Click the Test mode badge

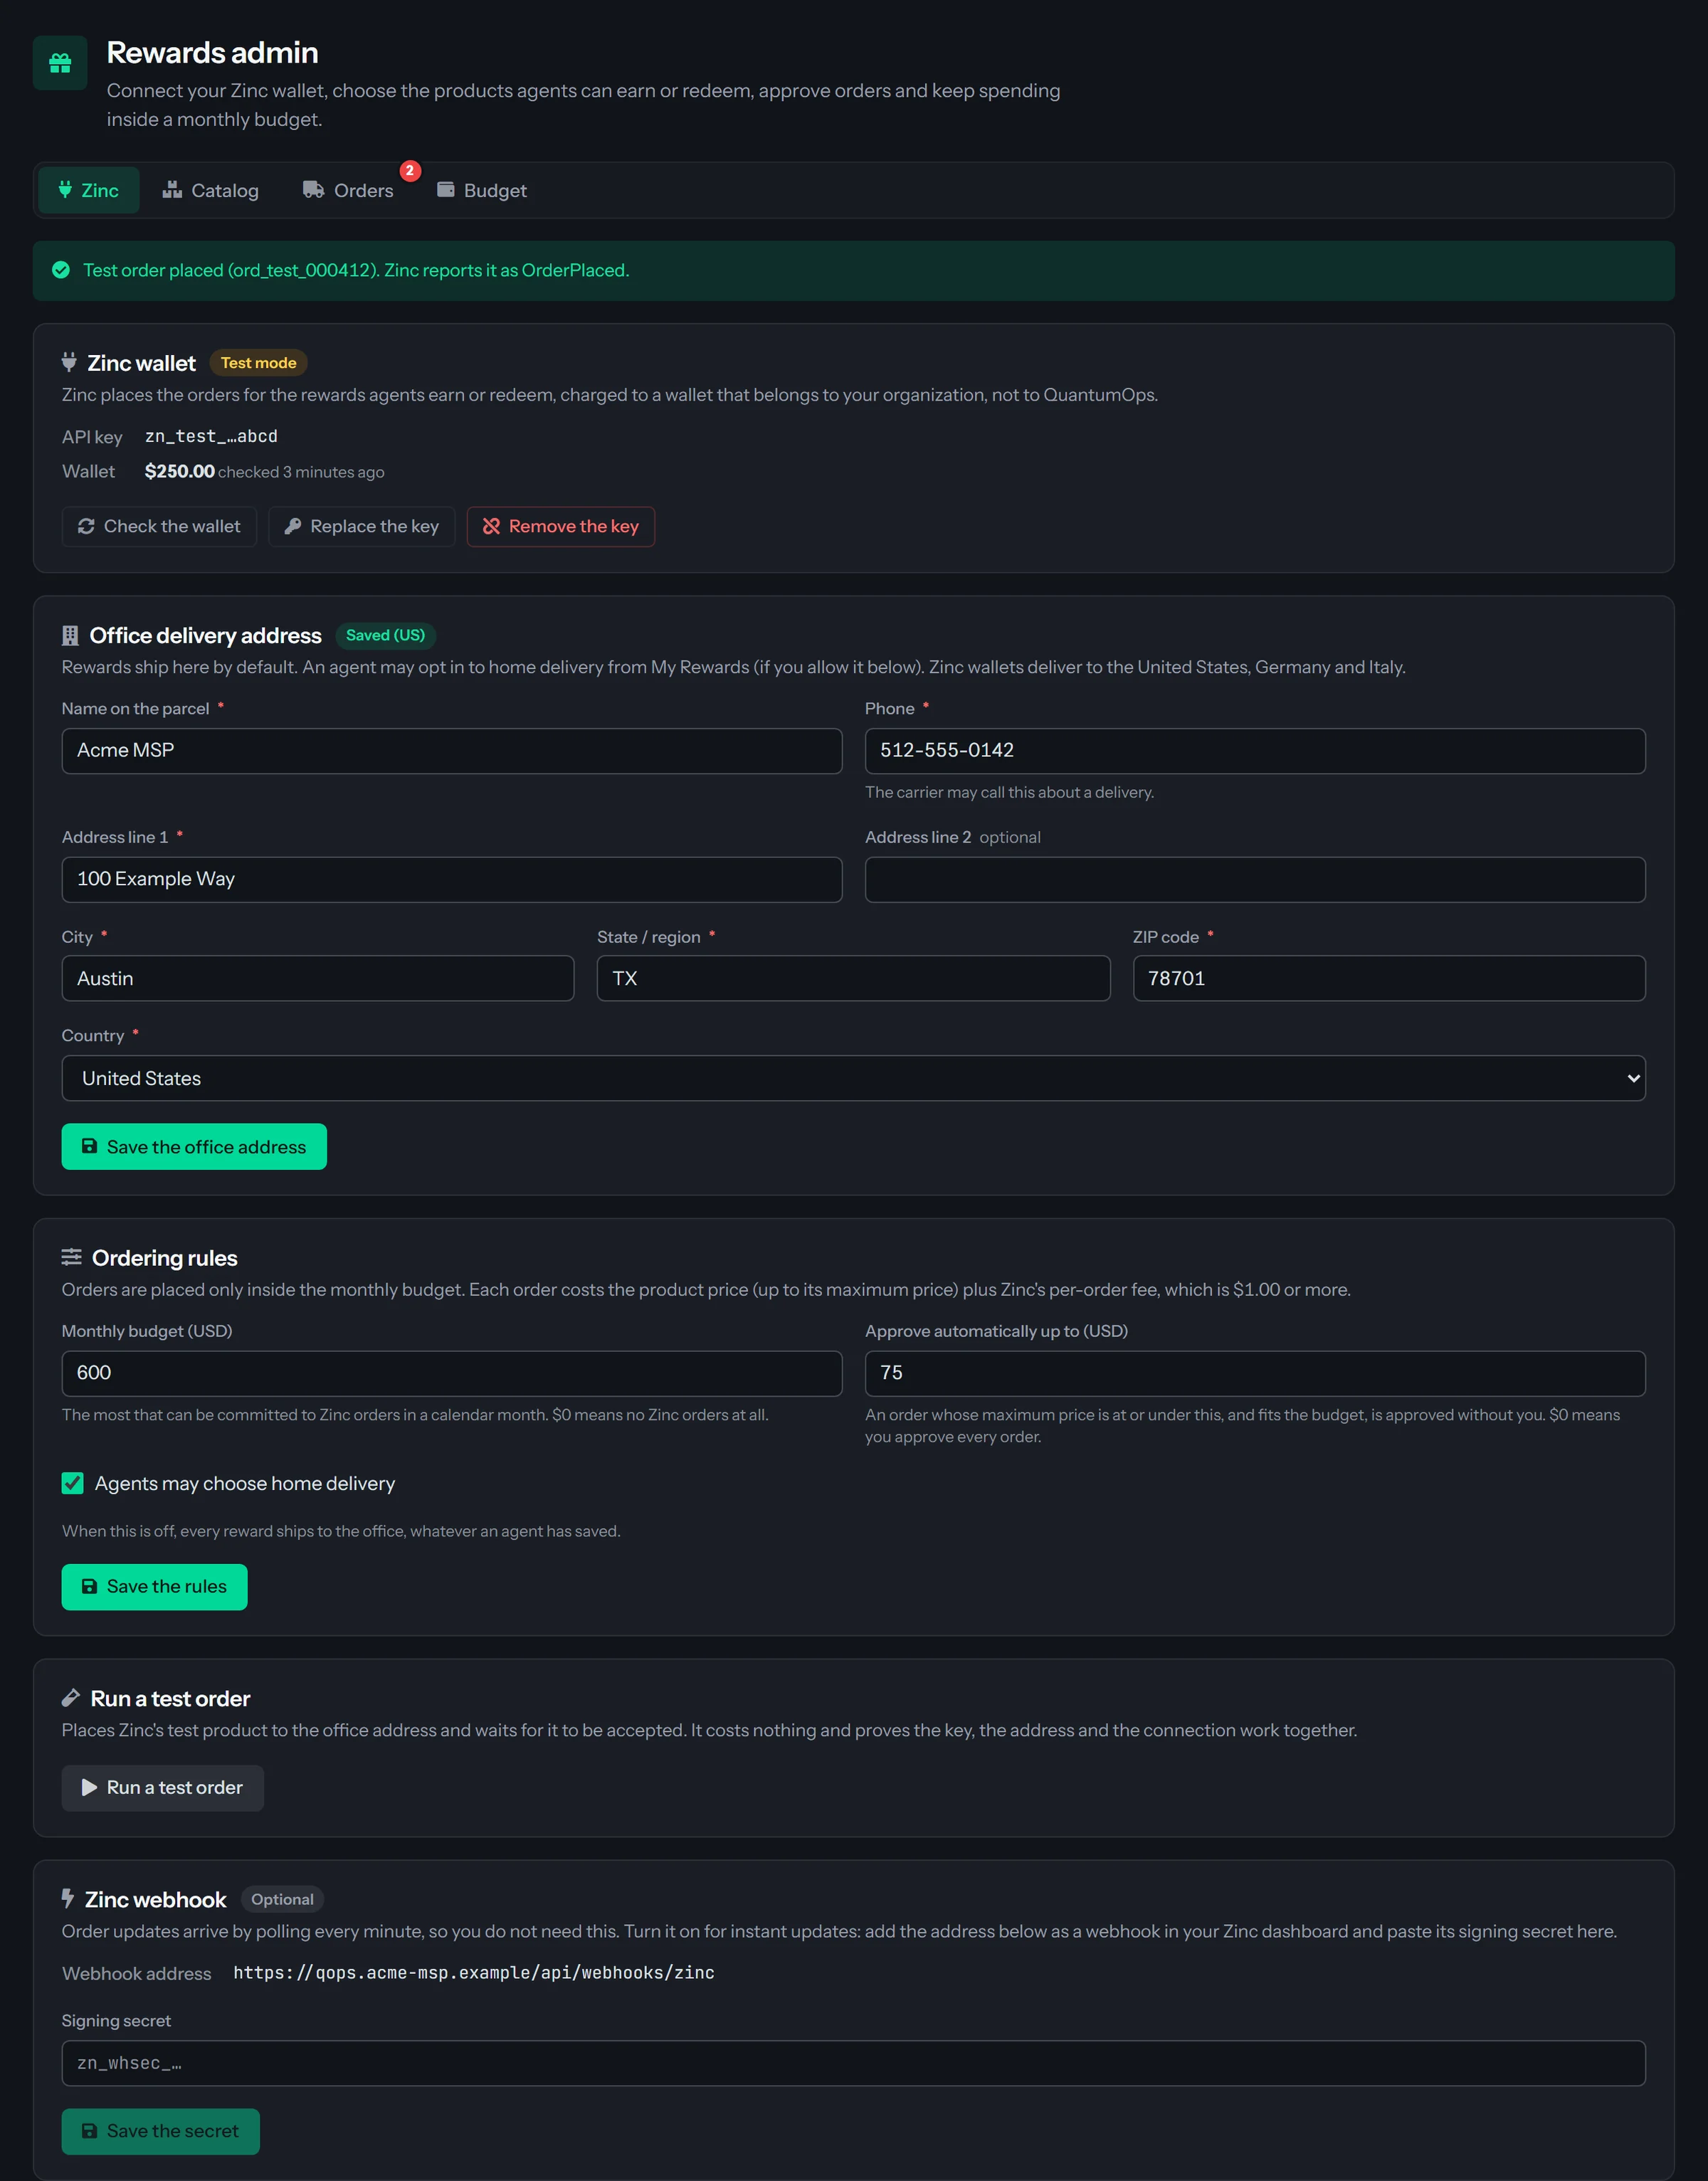click(x=258, y=363)
